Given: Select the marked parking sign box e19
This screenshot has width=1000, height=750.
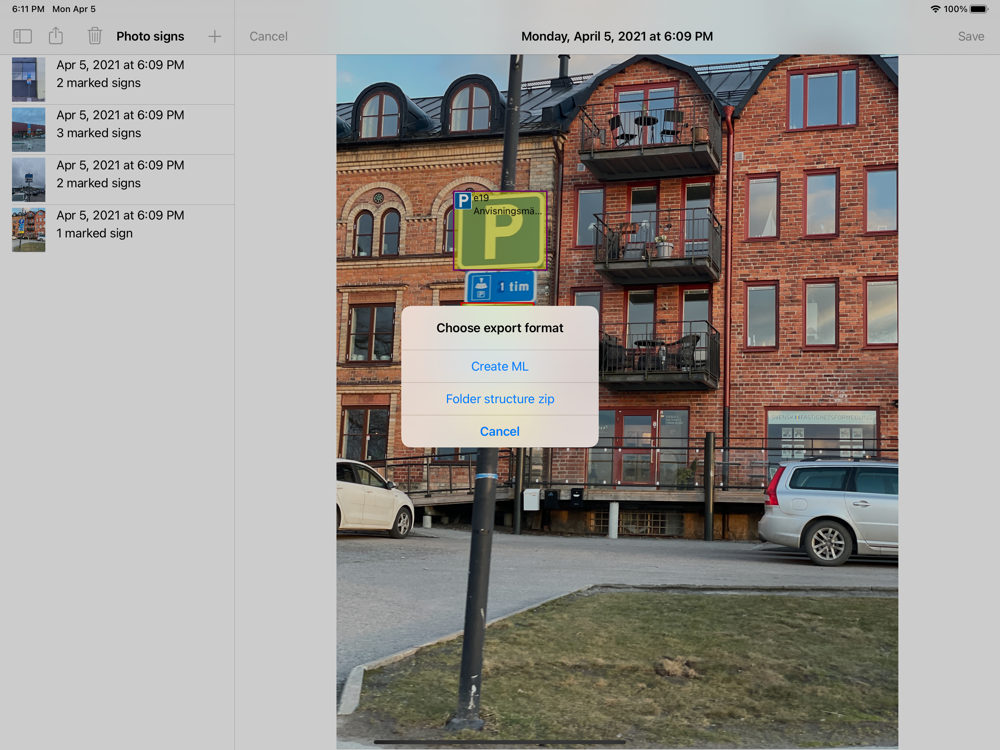Looking at the screenshot, I should 500,231.
